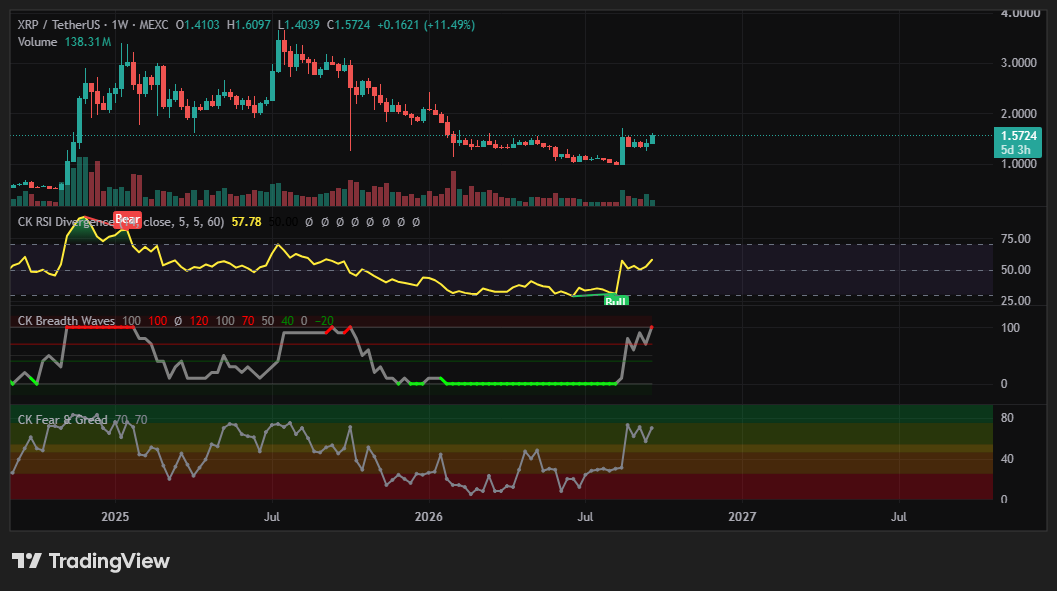Click the 3.0000 price axis label

(1019, 63)
